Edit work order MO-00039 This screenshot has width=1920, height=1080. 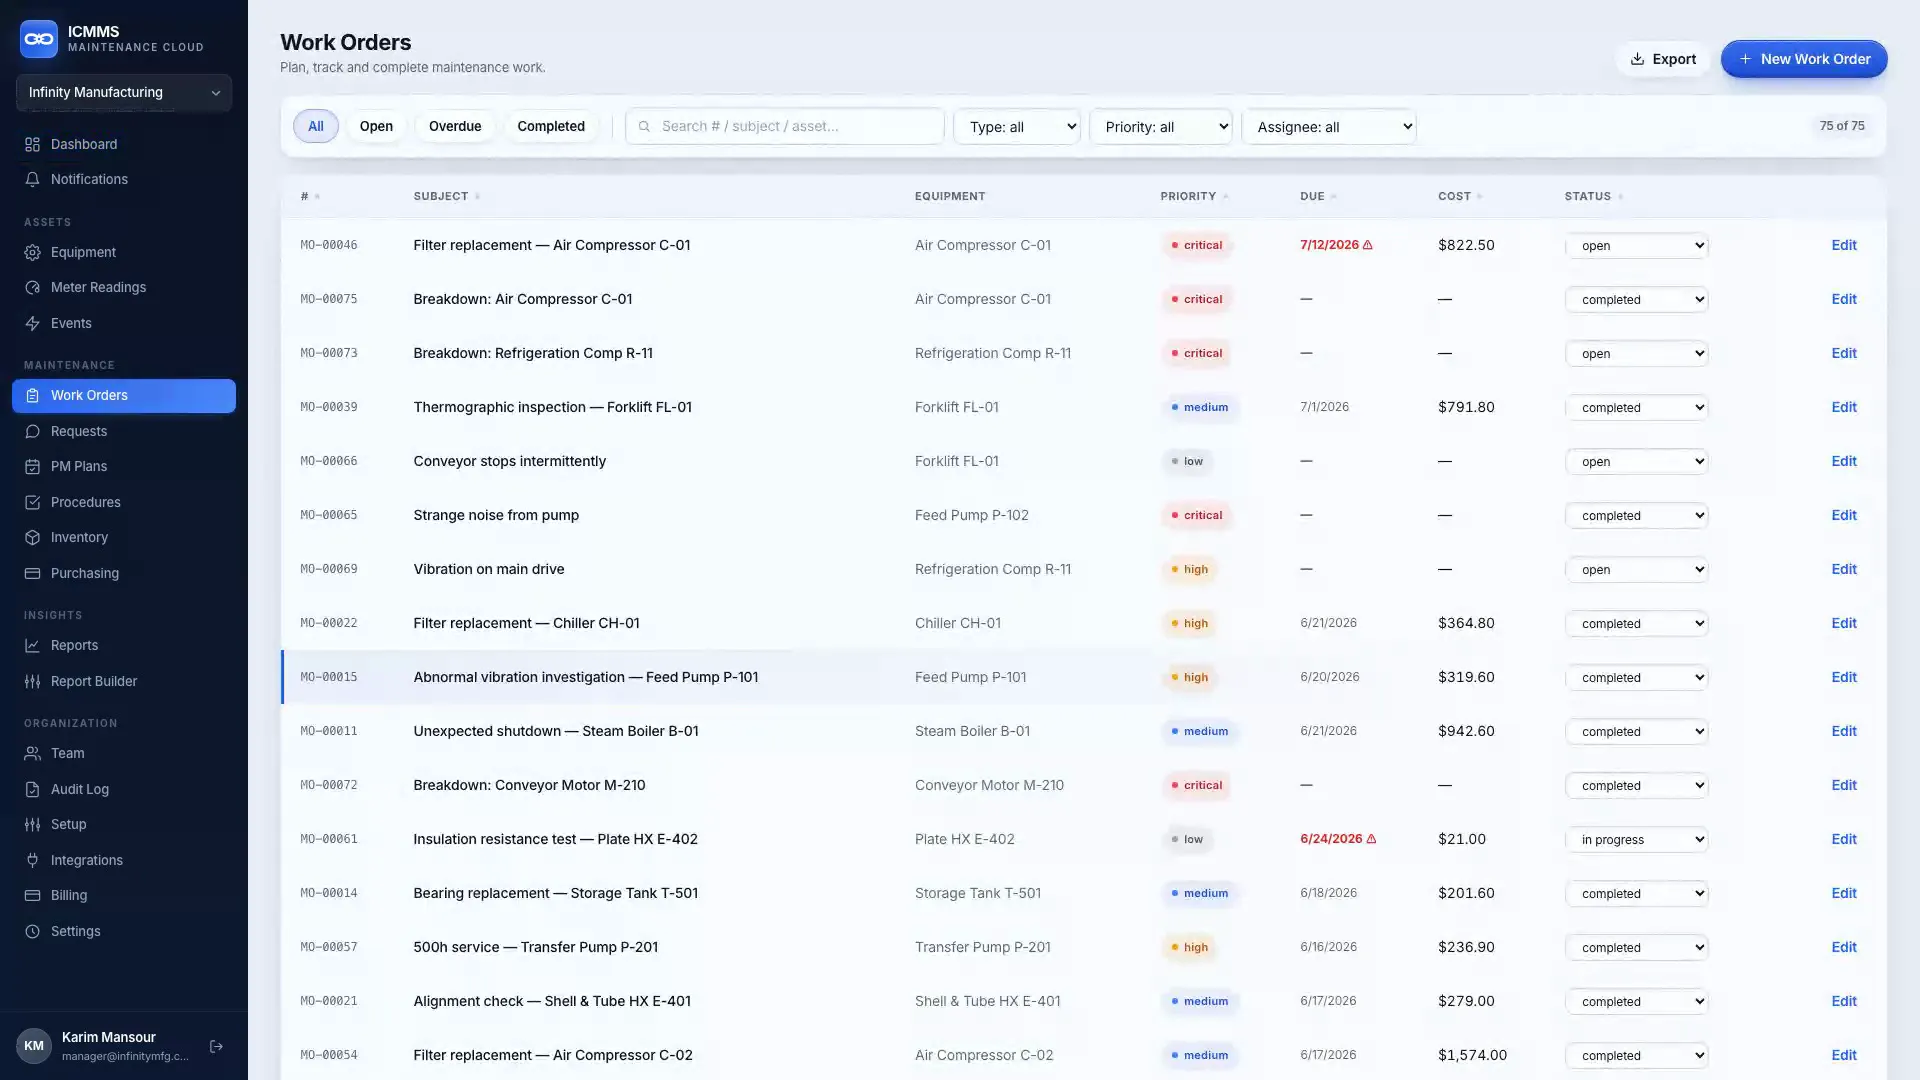(1843, 407)
